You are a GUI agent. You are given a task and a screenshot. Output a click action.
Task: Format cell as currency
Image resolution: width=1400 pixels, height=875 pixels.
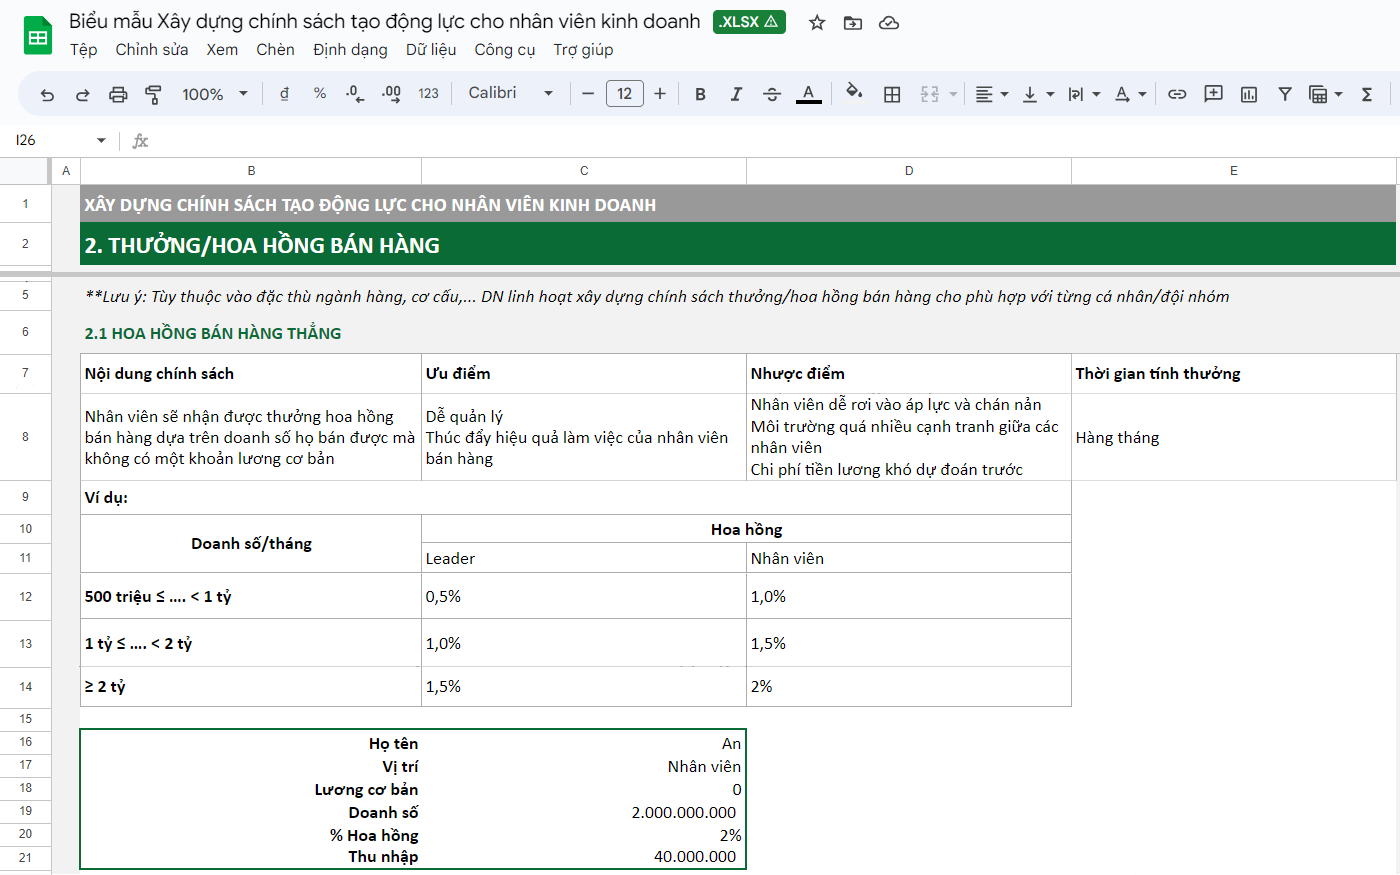tap(284, 93)
